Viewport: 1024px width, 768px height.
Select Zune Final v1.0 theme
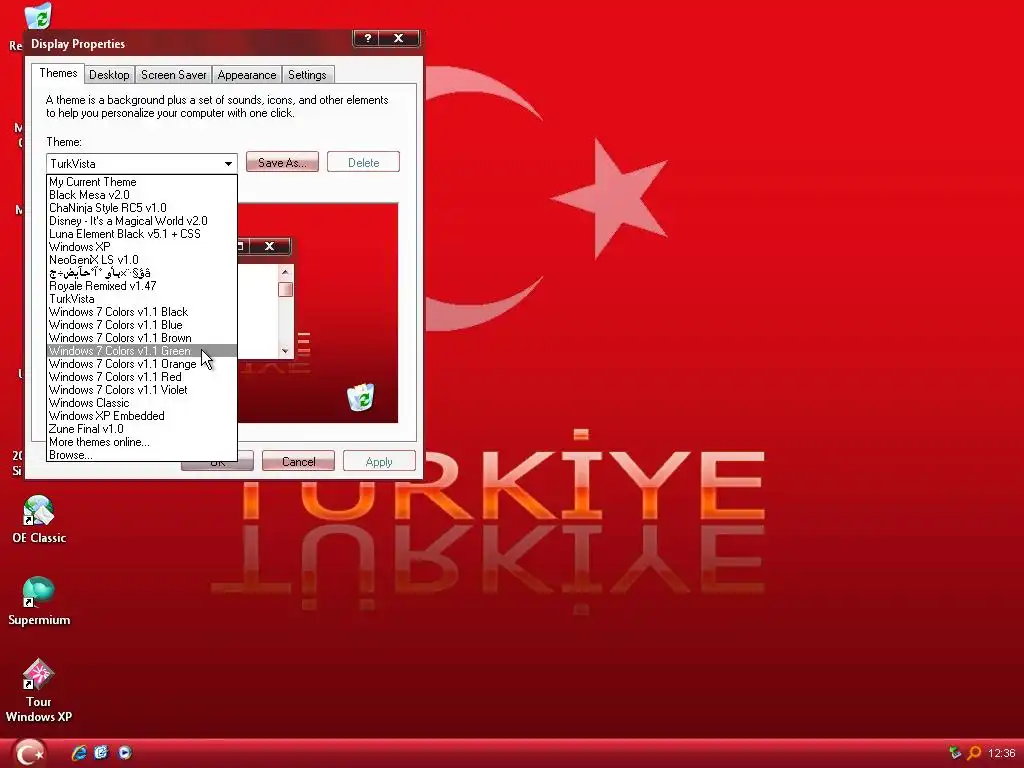(142, 429)
